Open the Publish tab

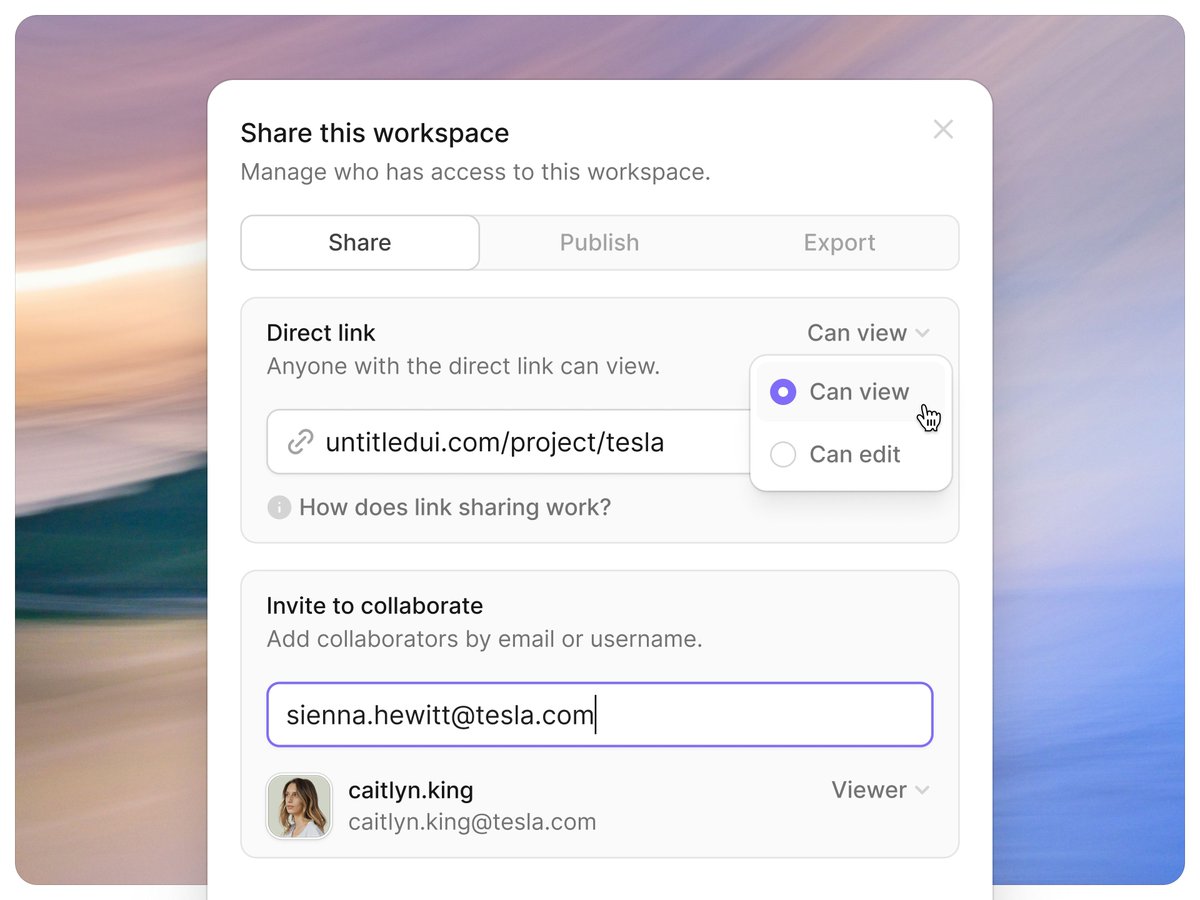(599, 243)
